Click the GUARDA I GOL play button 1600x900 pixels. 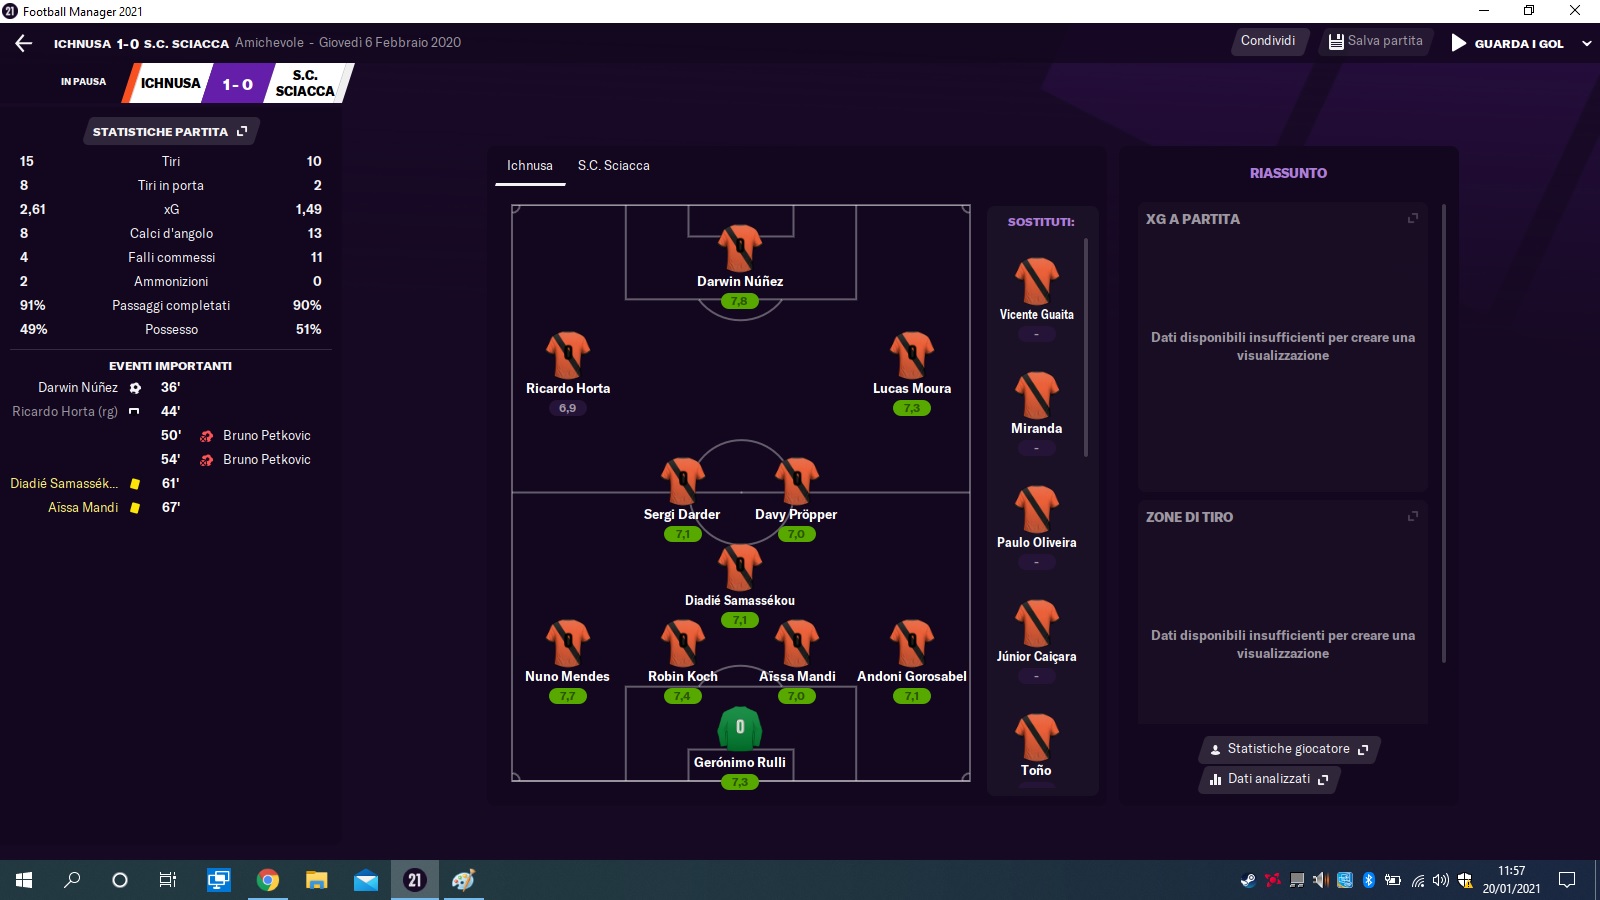[x=1459, y=43]
